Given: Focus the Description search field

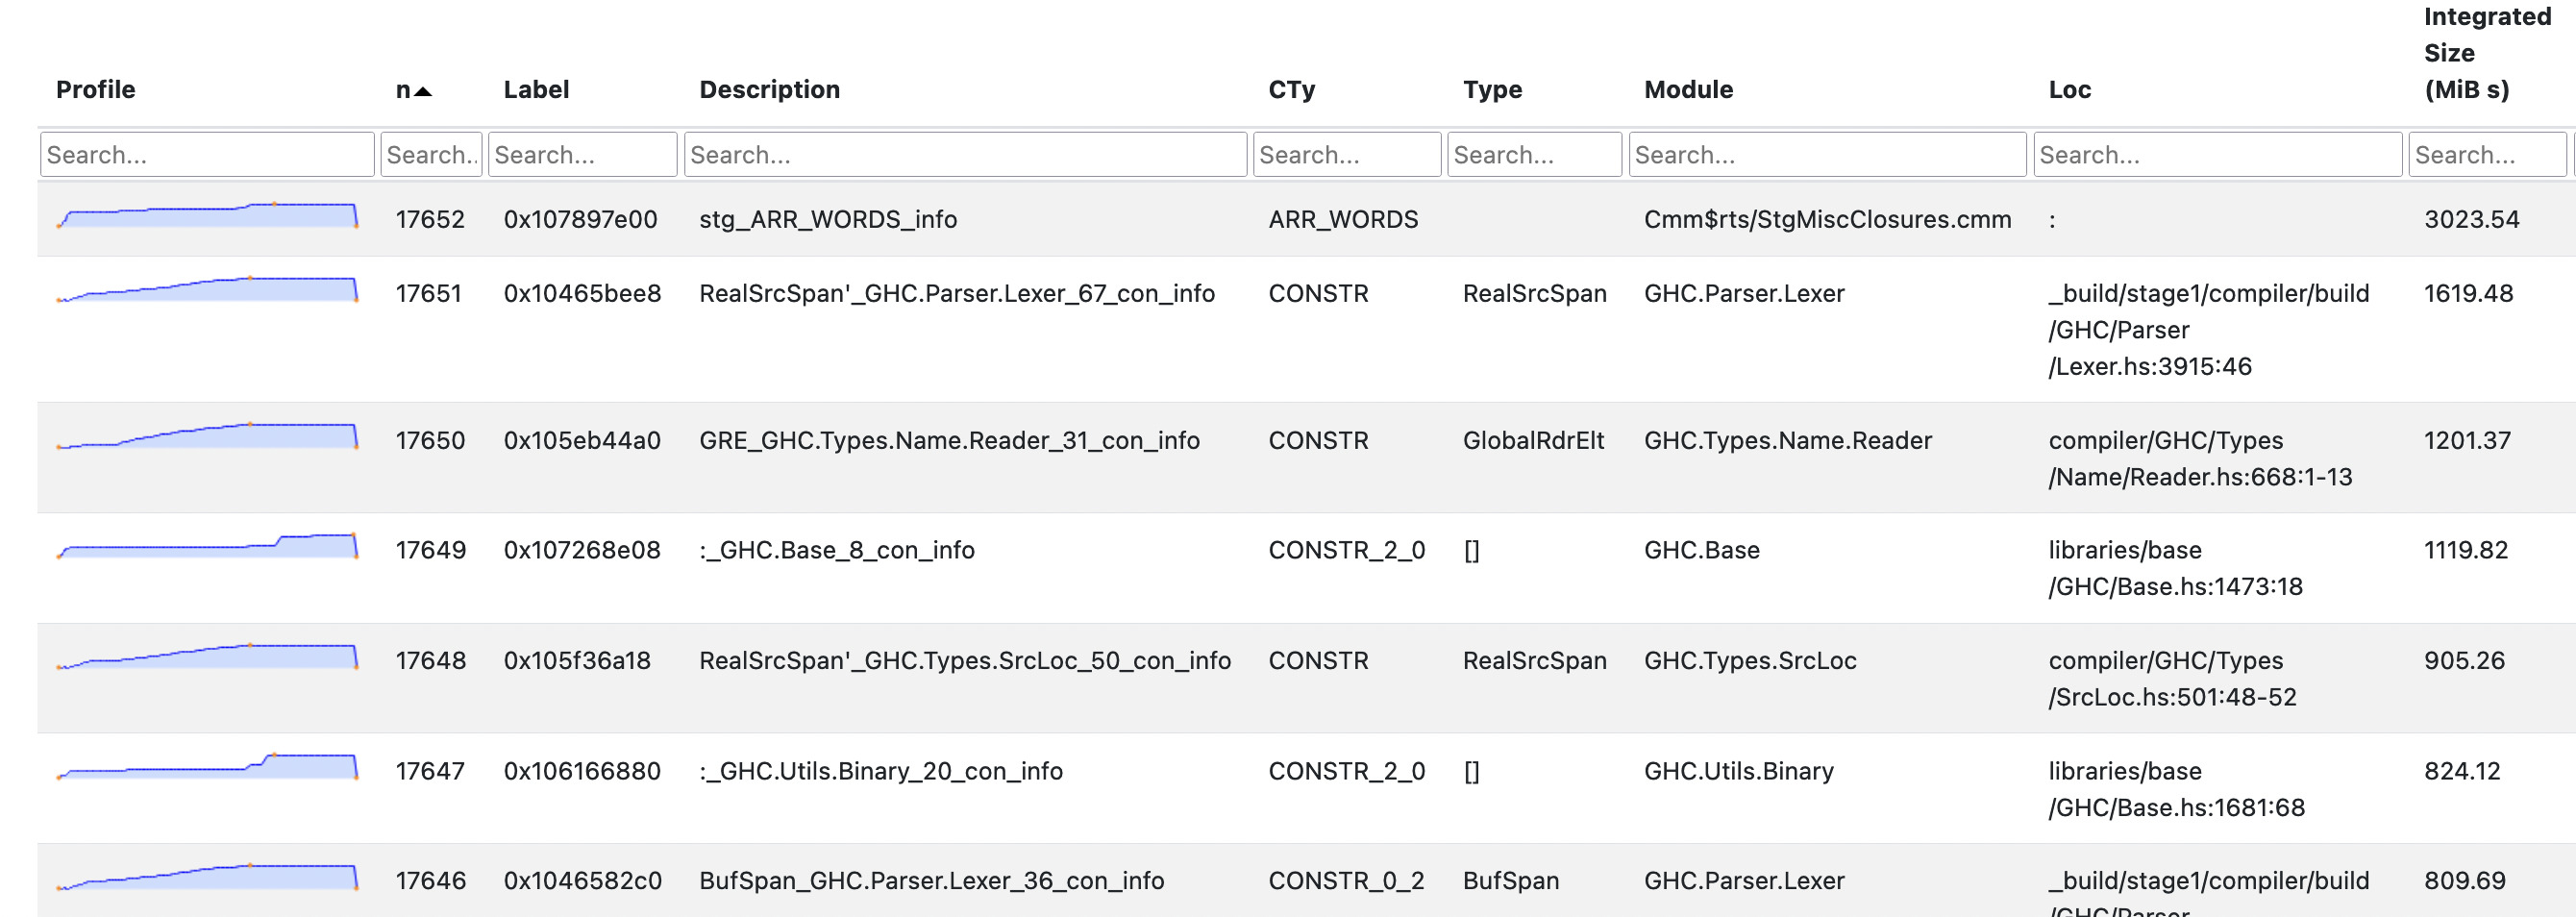Looking at the screenshot, I should pyautogui.click(x=964, y=155).
